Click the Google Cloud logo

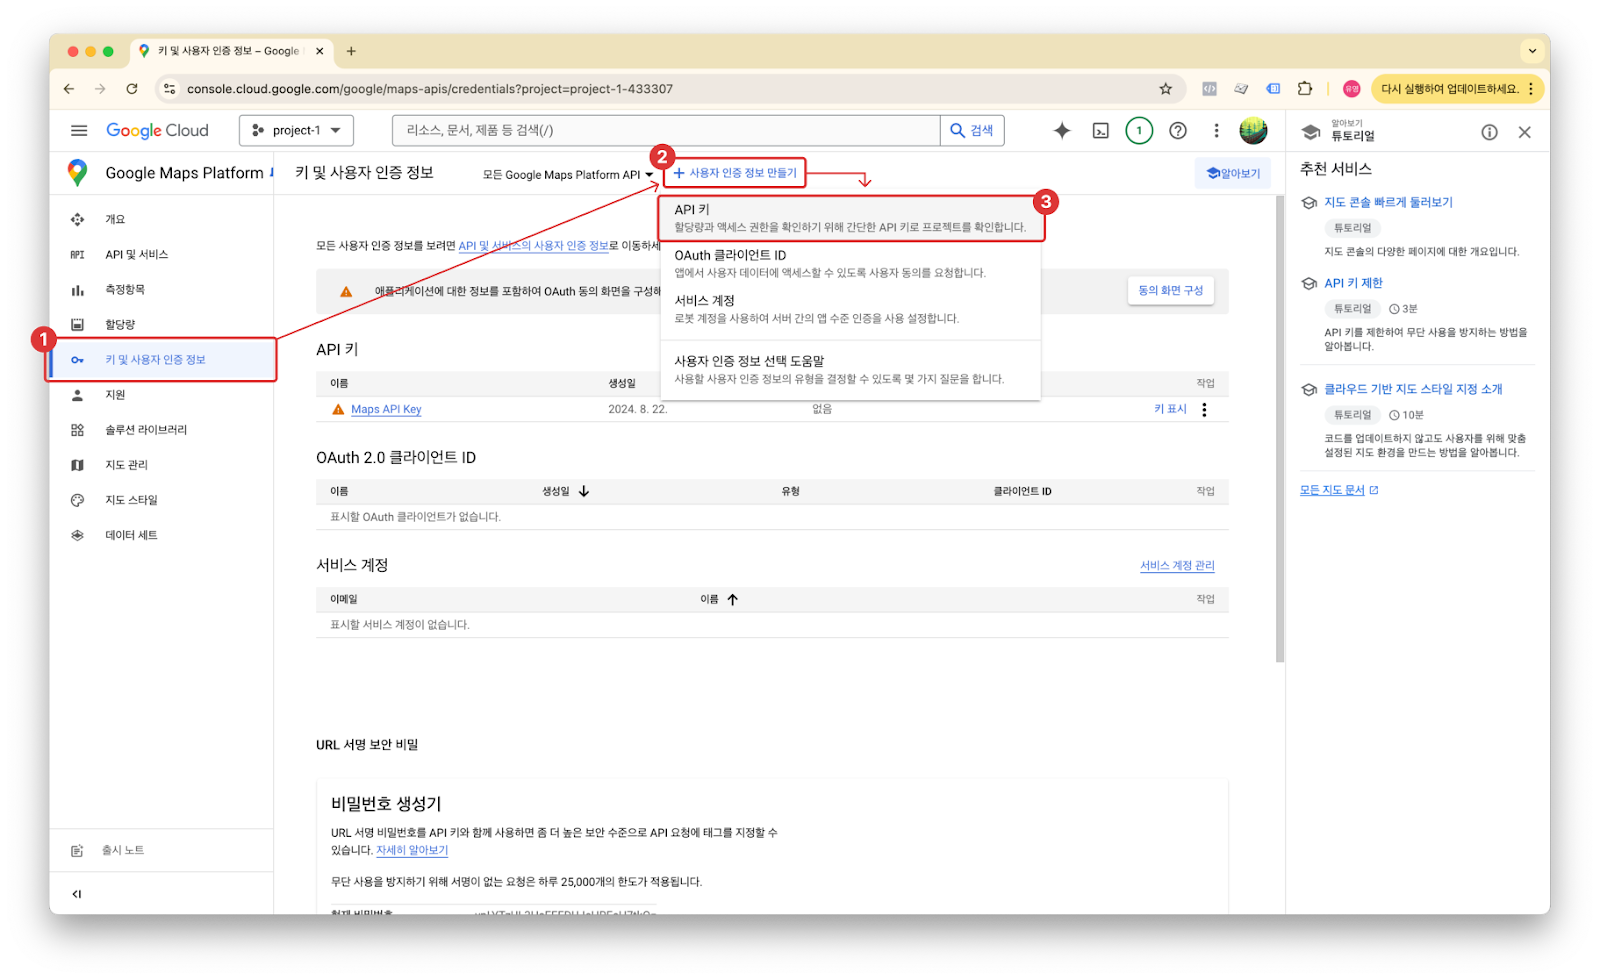tap(157, 130)
